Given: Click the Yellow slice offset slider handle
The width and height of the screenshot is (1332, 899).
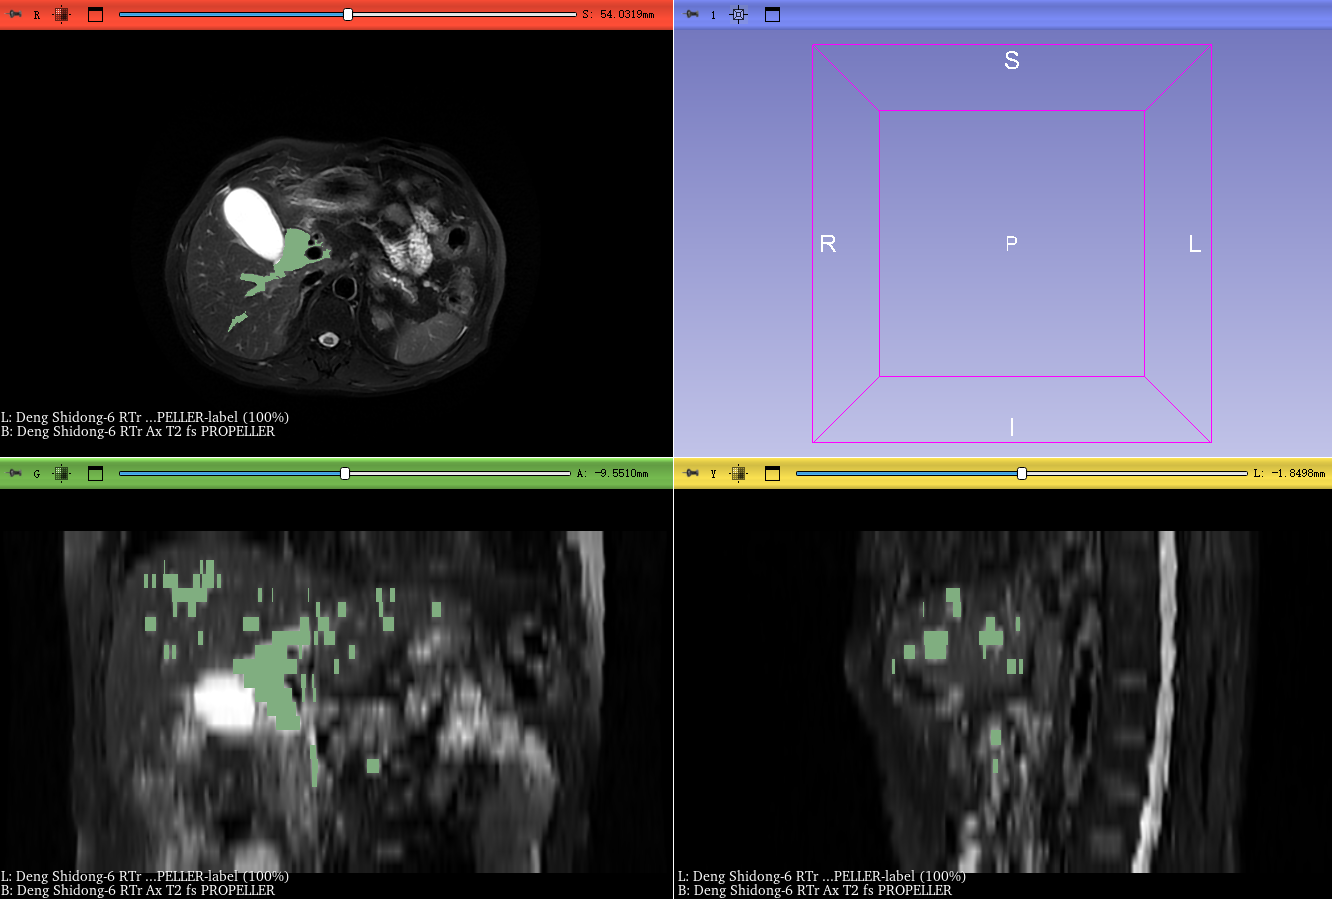Looking at the screenshot, I should 1022,474.
